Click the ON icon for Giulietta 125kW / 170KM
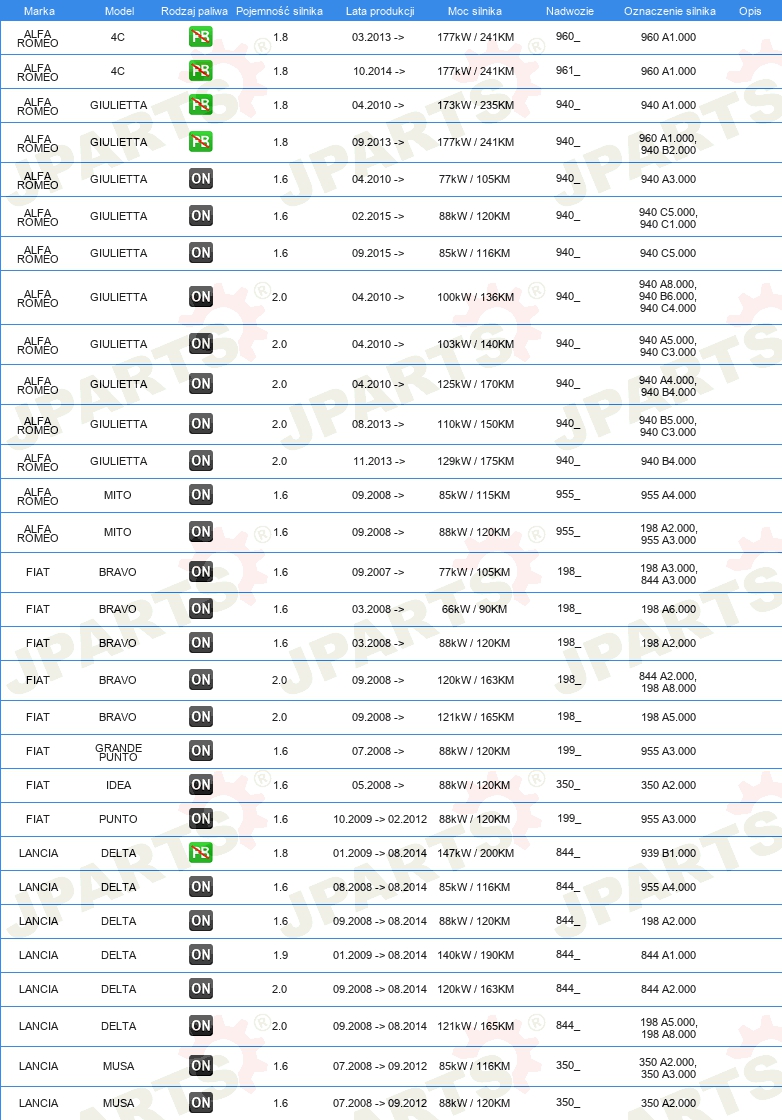Screen dimensions: 782x1120 201,384
